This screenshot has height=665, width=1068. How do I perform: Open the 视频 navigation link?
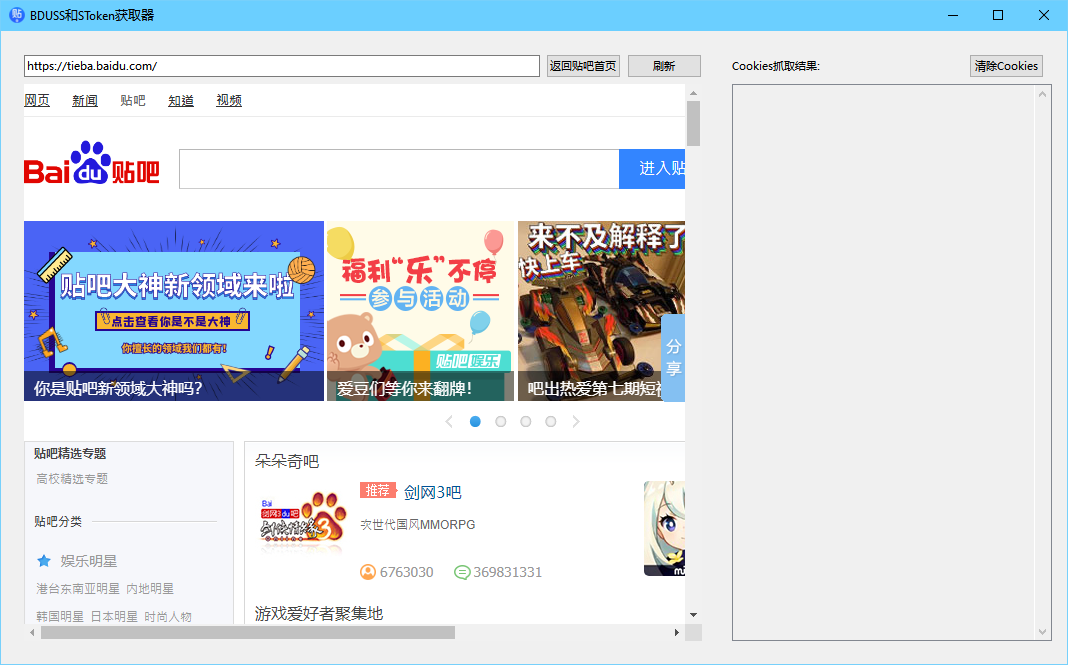click(229, 100)
